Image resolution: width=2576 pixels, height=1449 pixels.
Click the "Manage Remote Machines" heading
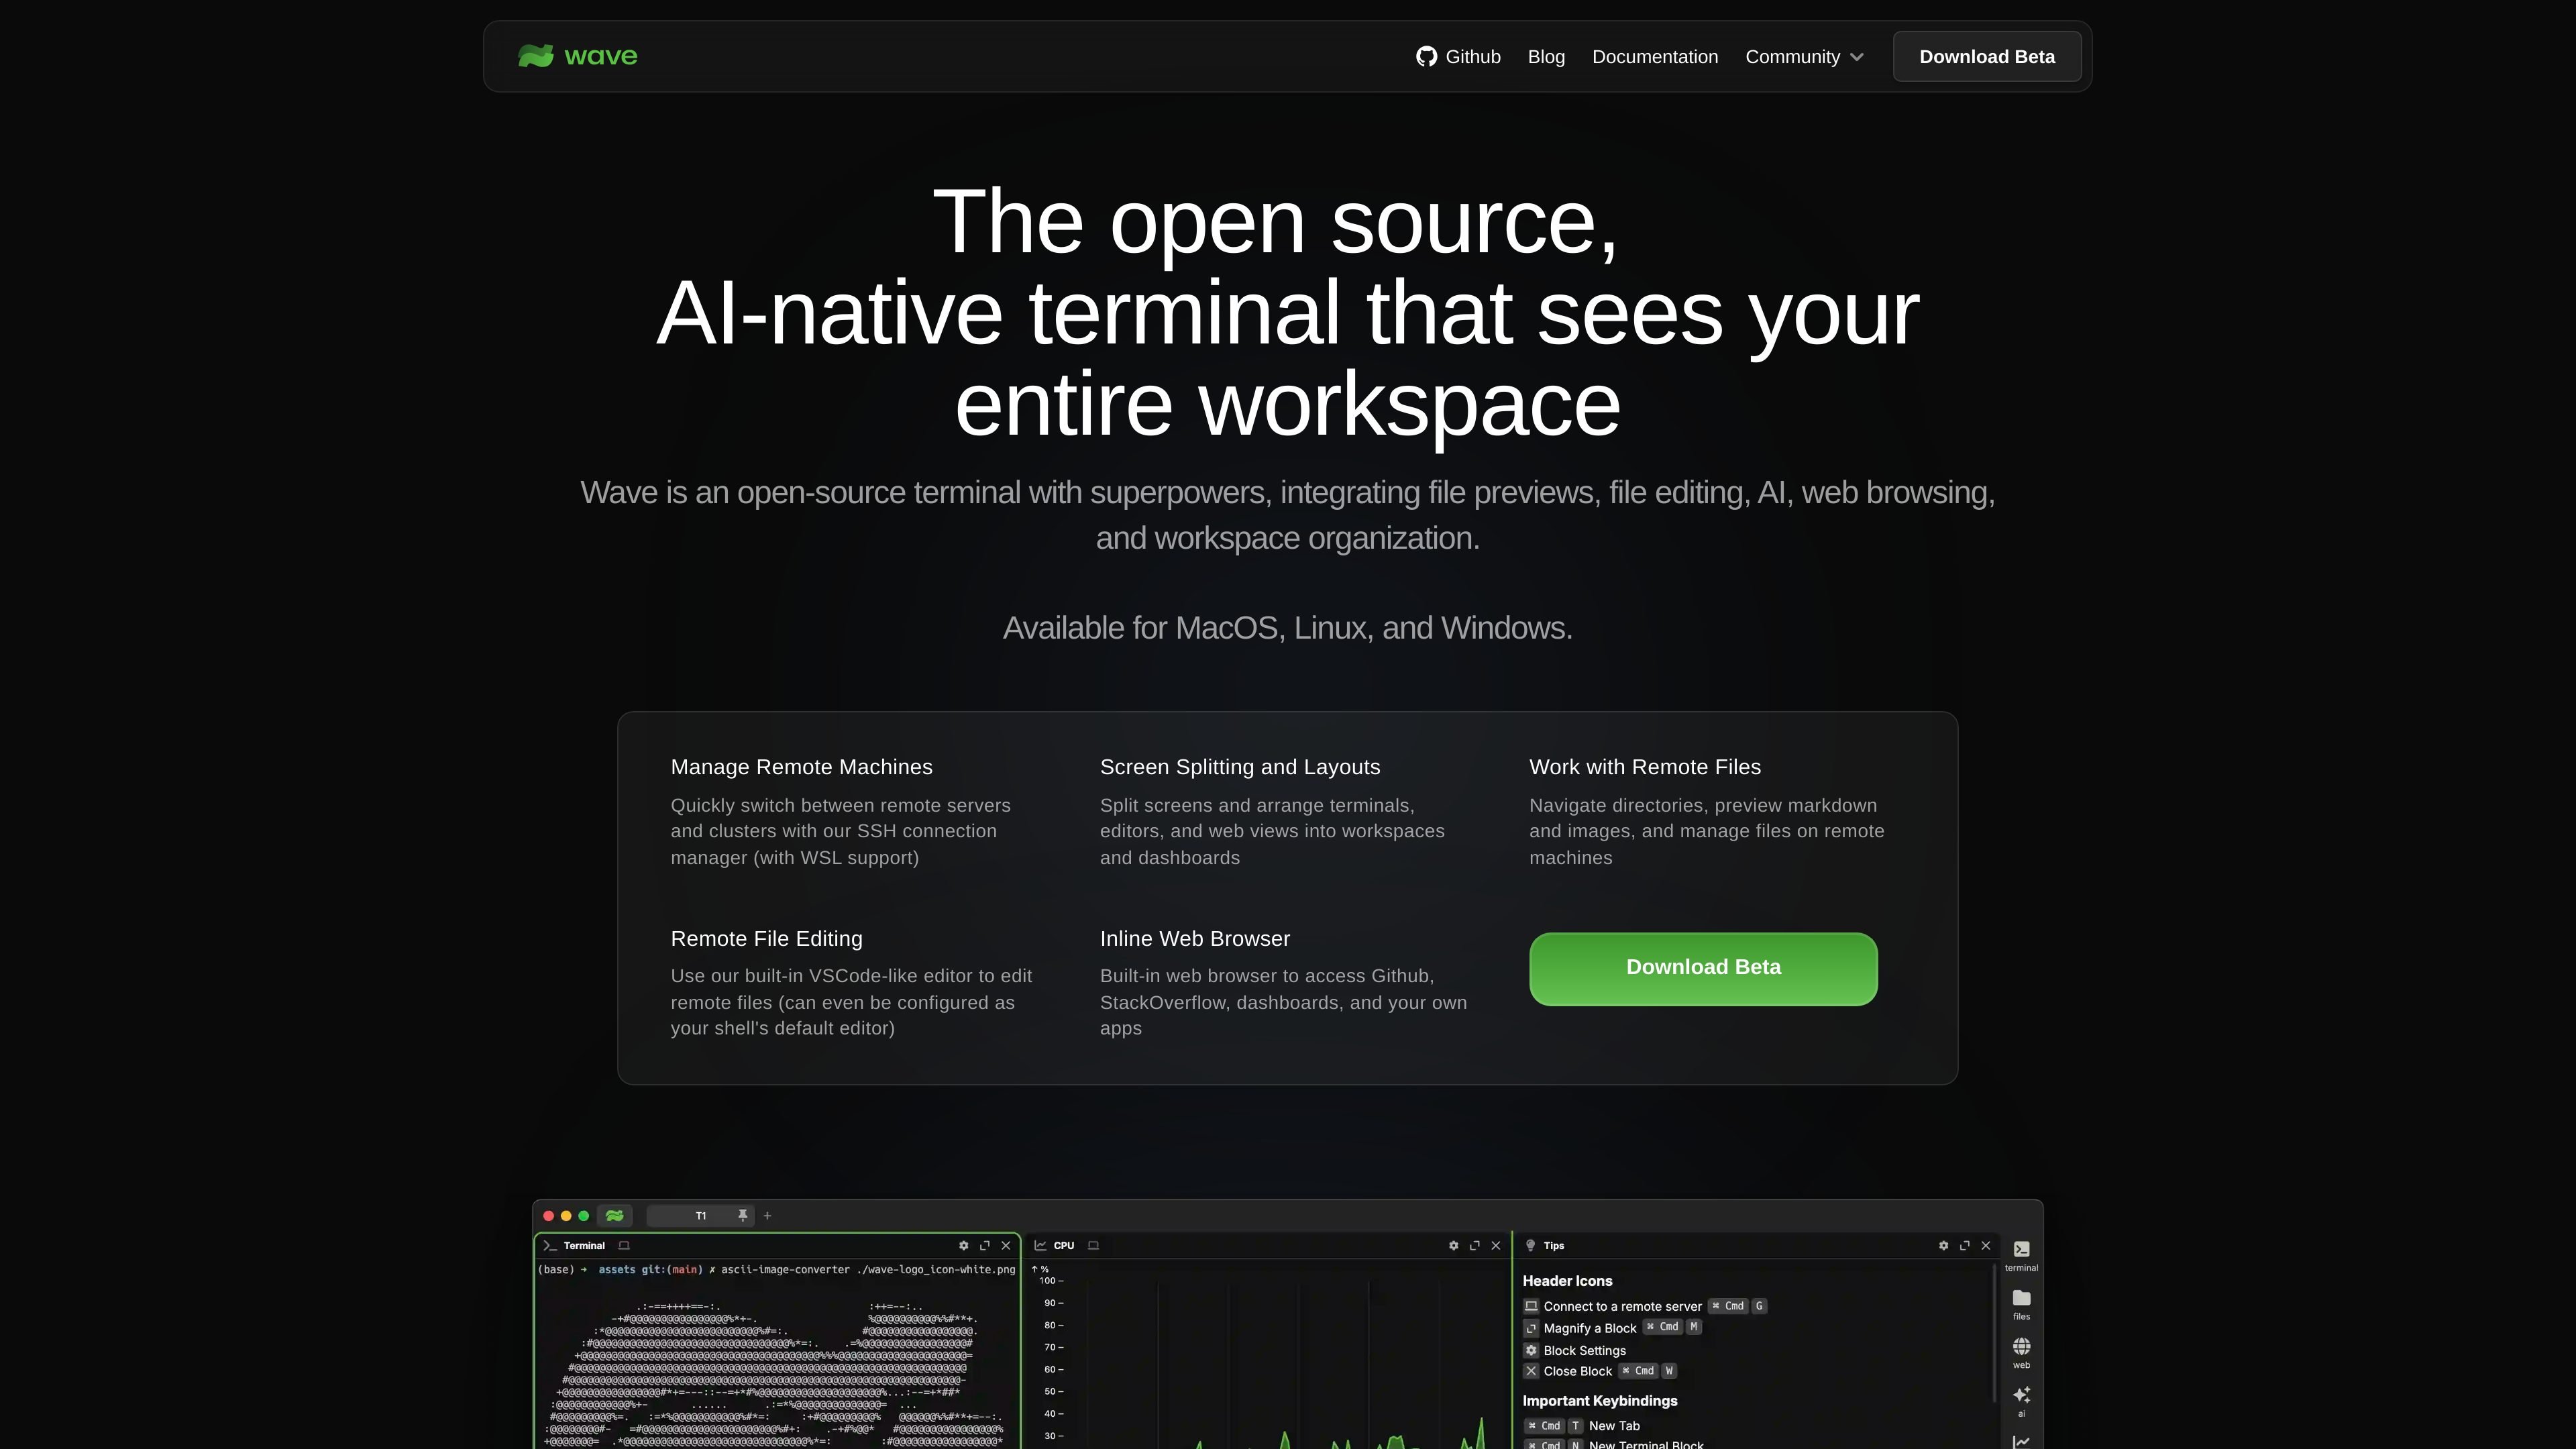[802, 767]
